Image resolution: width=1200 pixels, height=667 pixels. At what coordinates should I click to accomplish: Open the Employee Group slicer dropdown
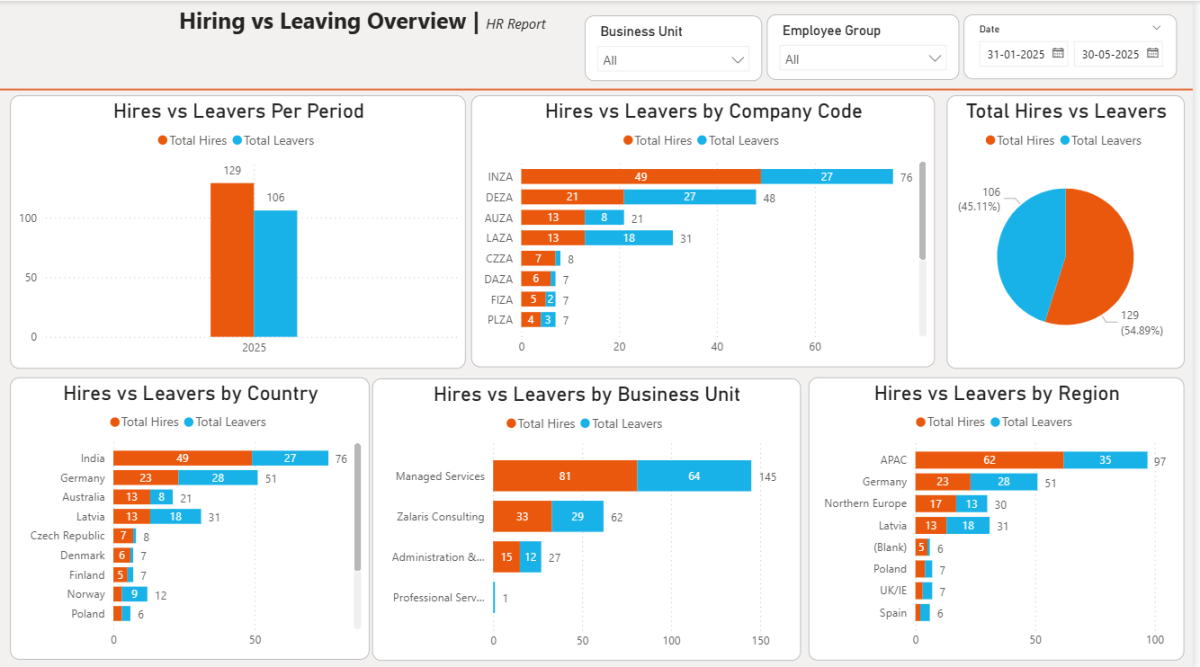coord(935,59)
